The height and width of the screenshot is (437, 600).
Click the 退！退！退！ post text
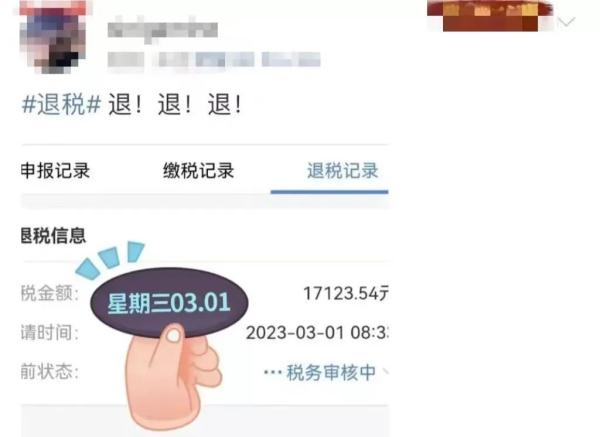[175, 104]
